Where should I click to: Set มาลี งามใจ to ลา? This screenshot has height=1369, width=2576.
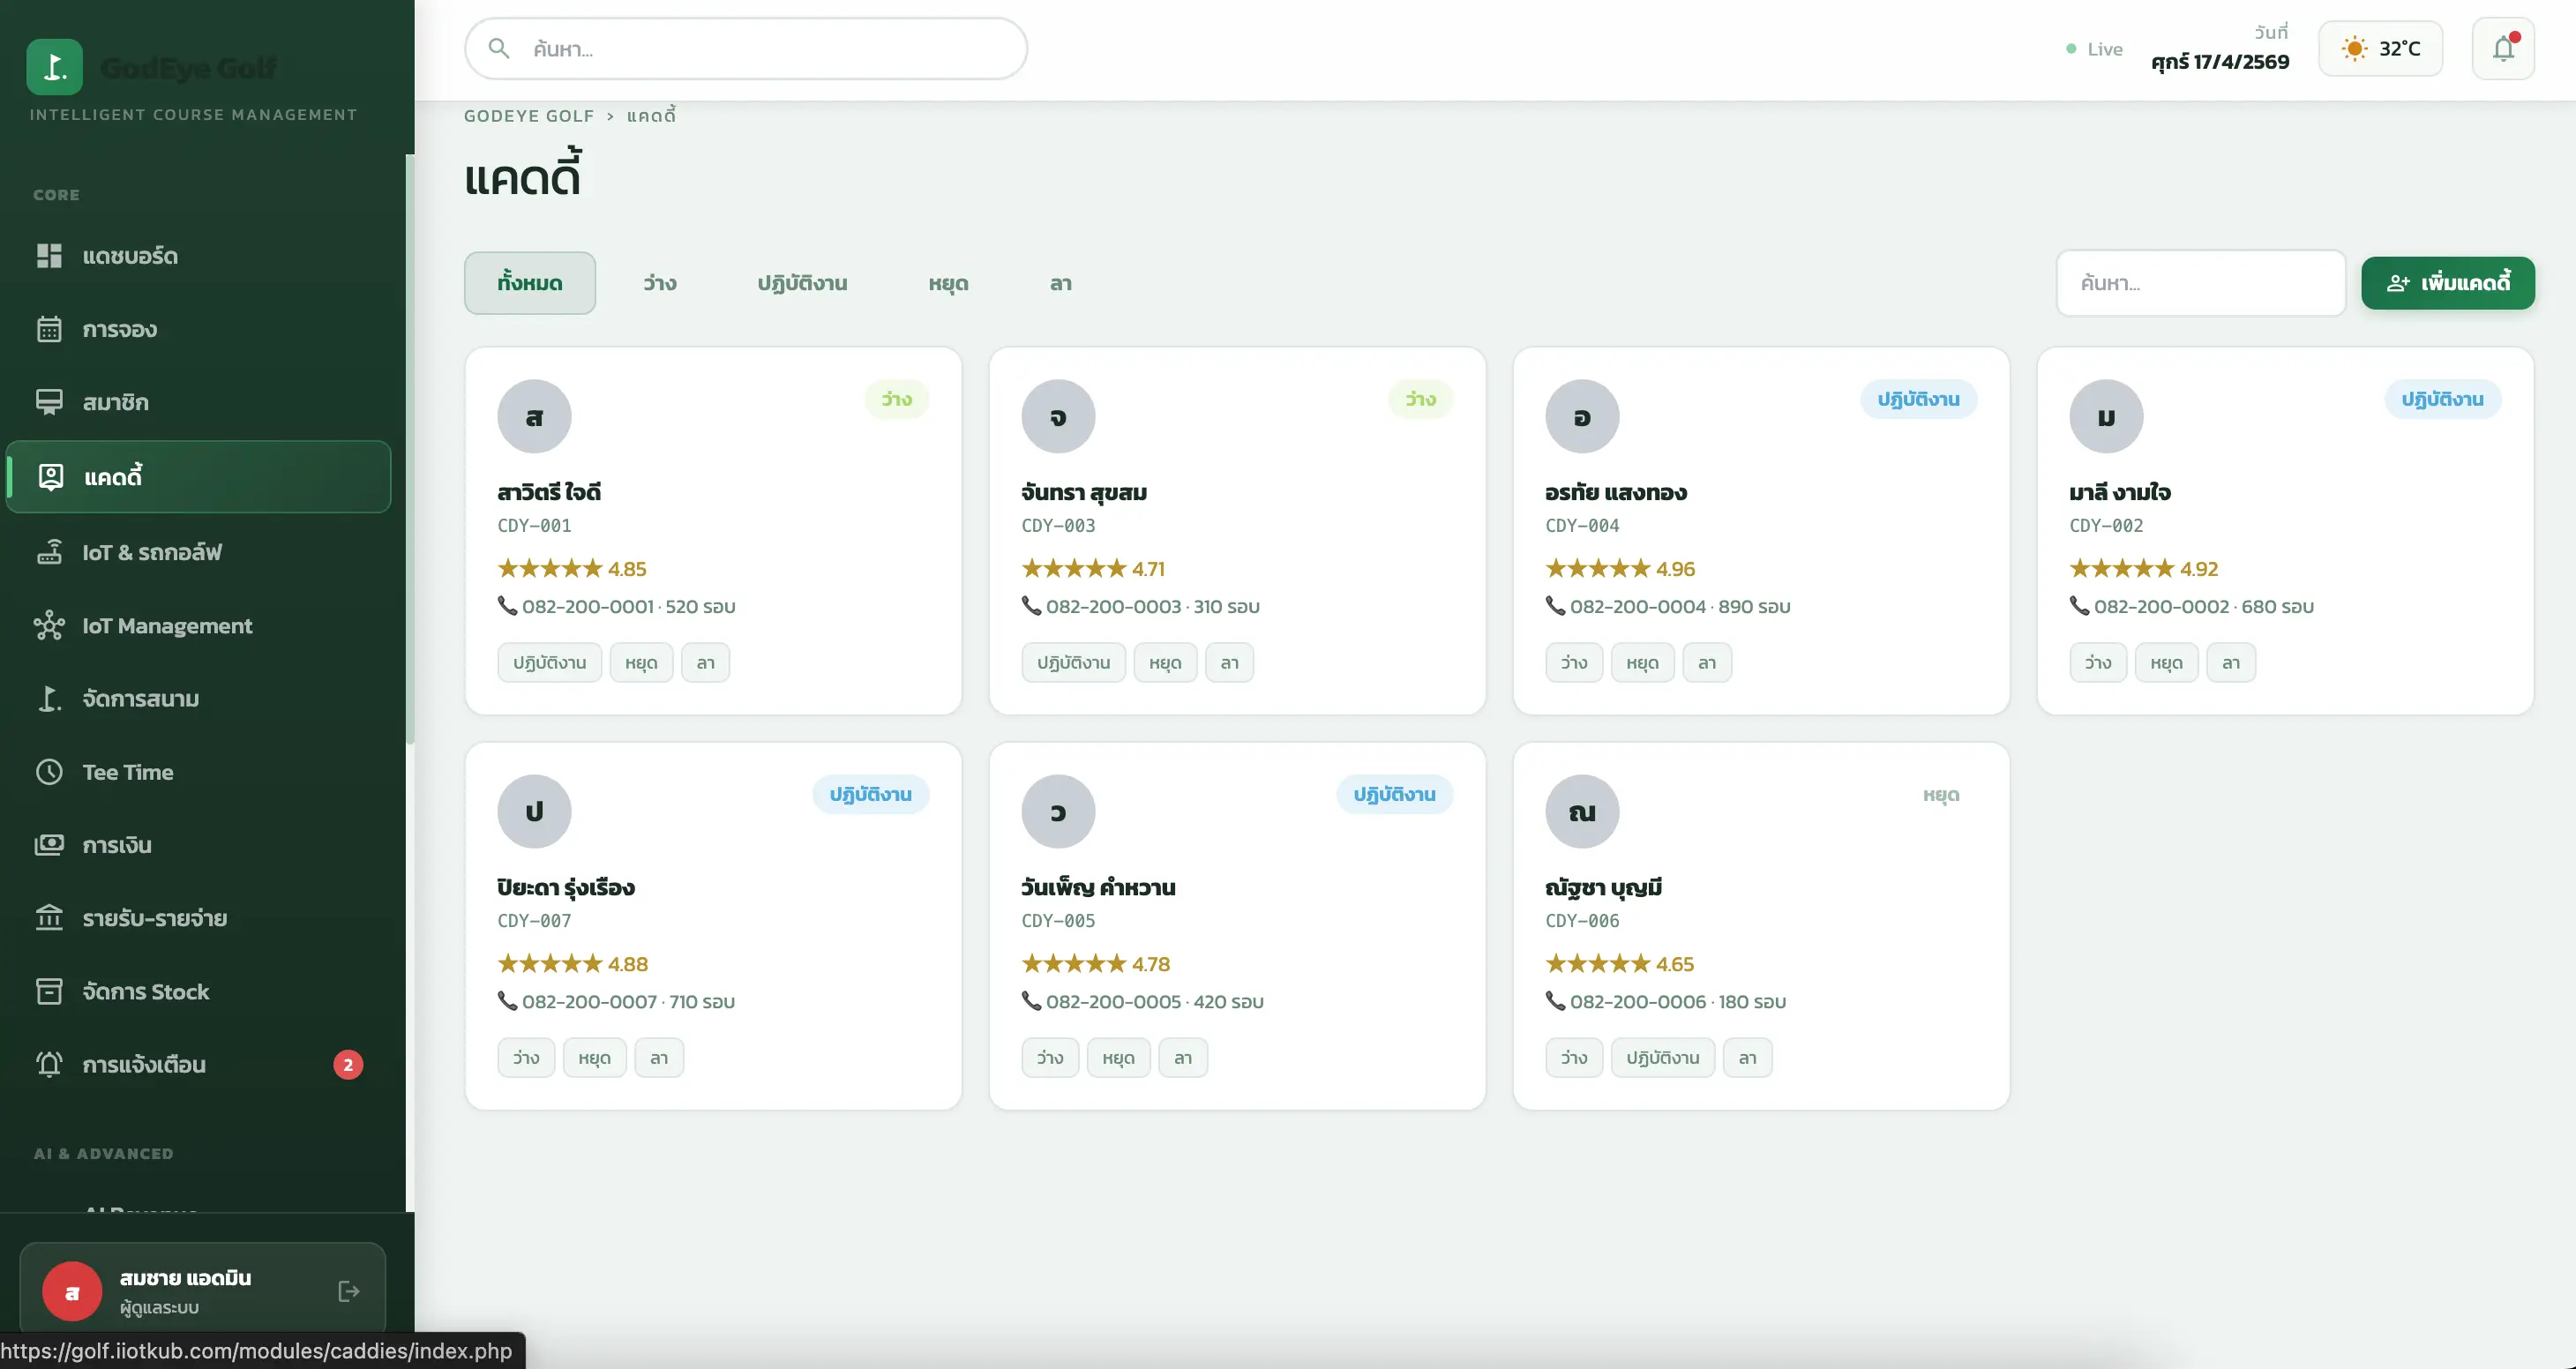pos(2231,662)
